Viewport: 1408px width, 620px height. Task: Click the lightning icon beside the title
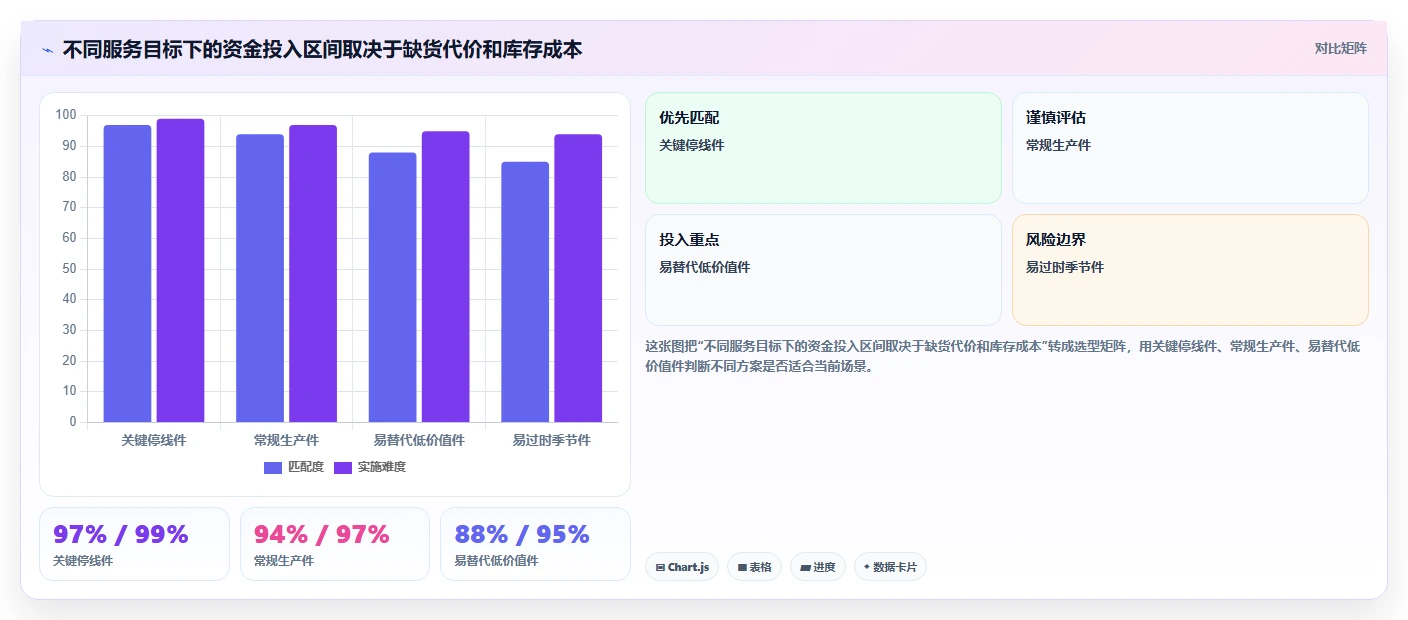48,50
